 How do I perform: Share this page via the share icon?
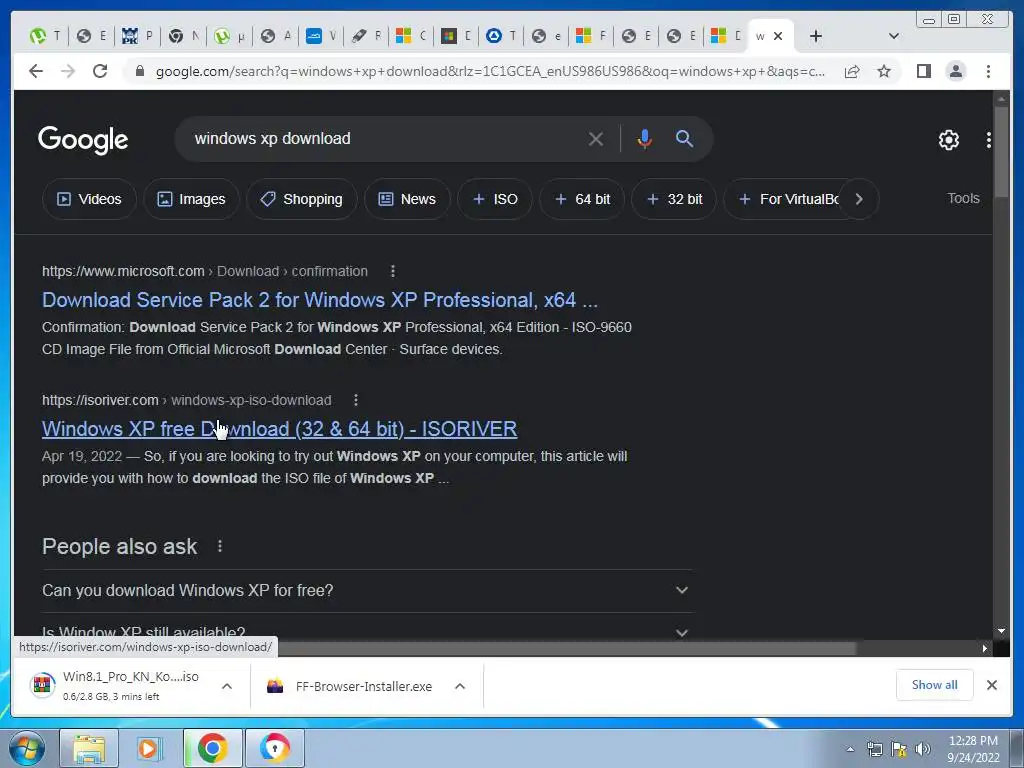852,71
